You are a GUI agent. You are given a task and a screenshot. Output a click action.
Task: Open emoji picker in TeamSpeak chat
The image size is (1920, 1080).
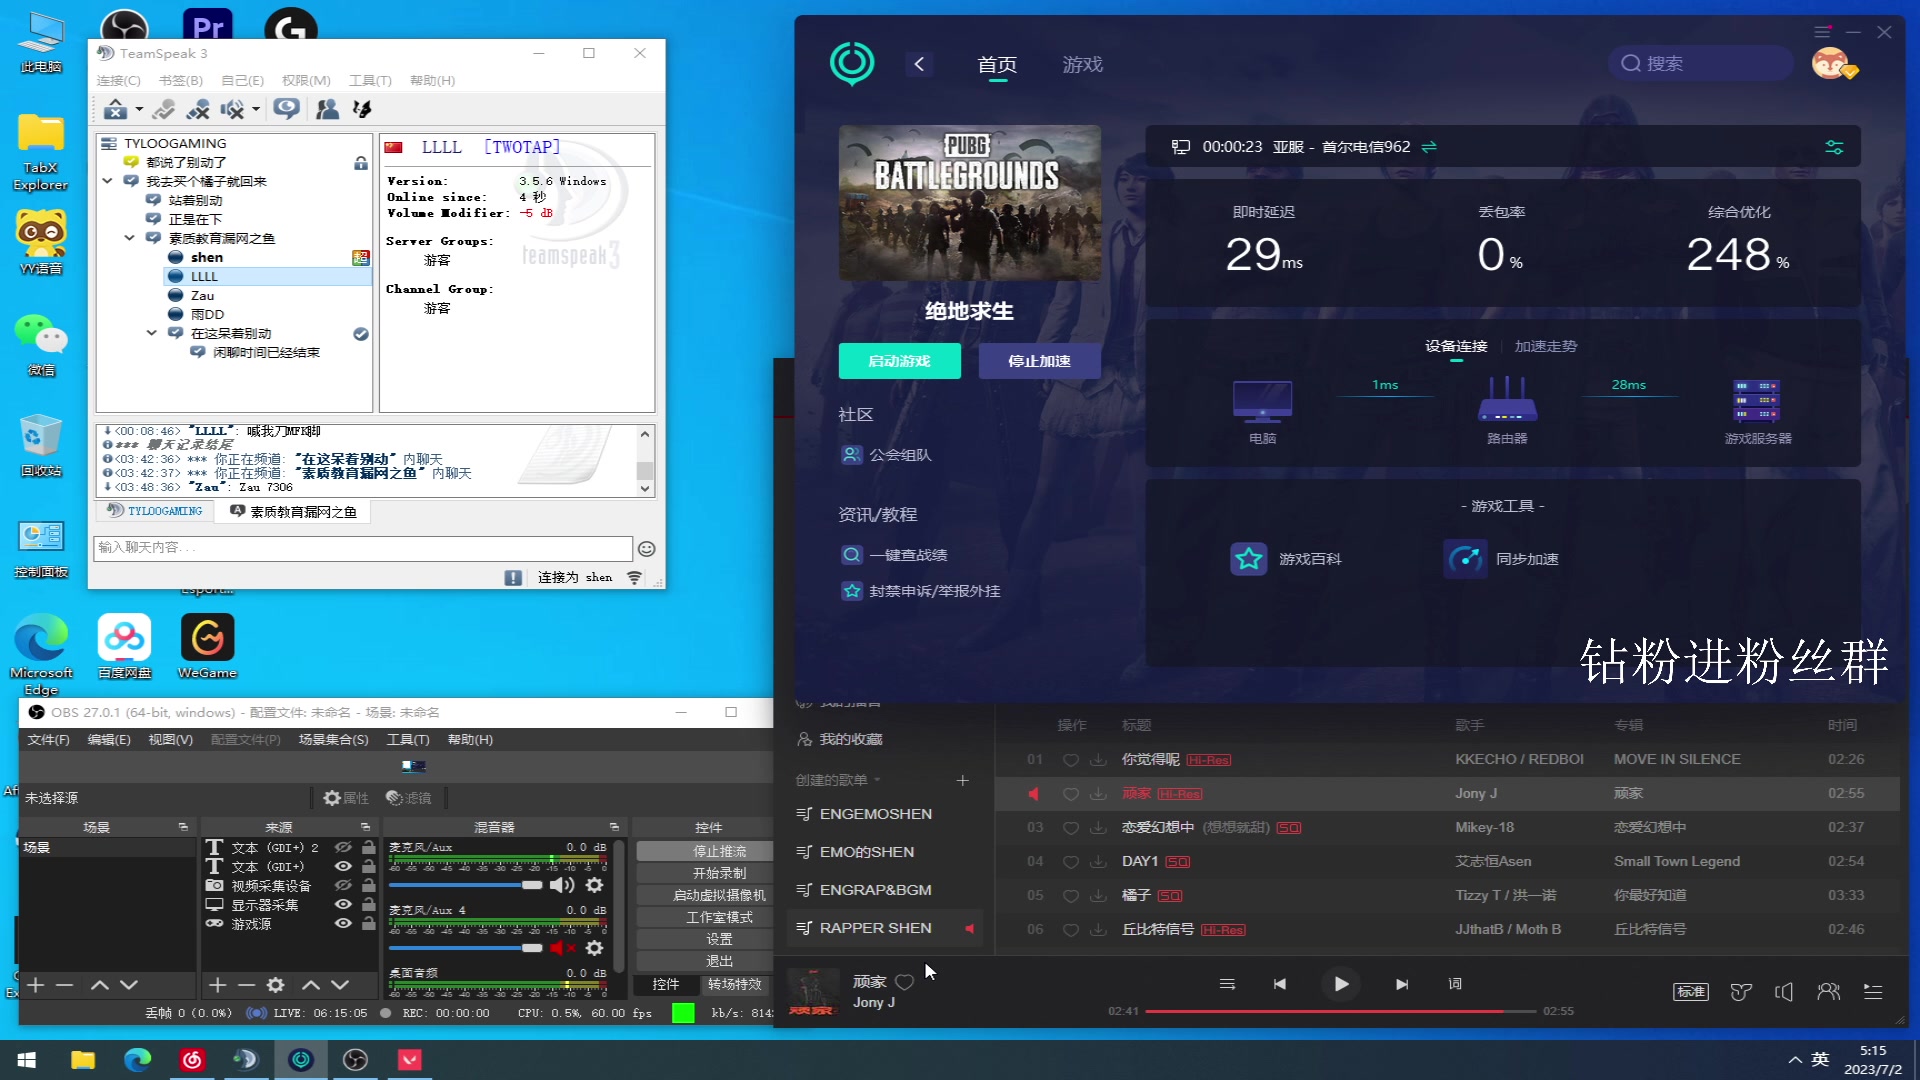coord(647,549)
